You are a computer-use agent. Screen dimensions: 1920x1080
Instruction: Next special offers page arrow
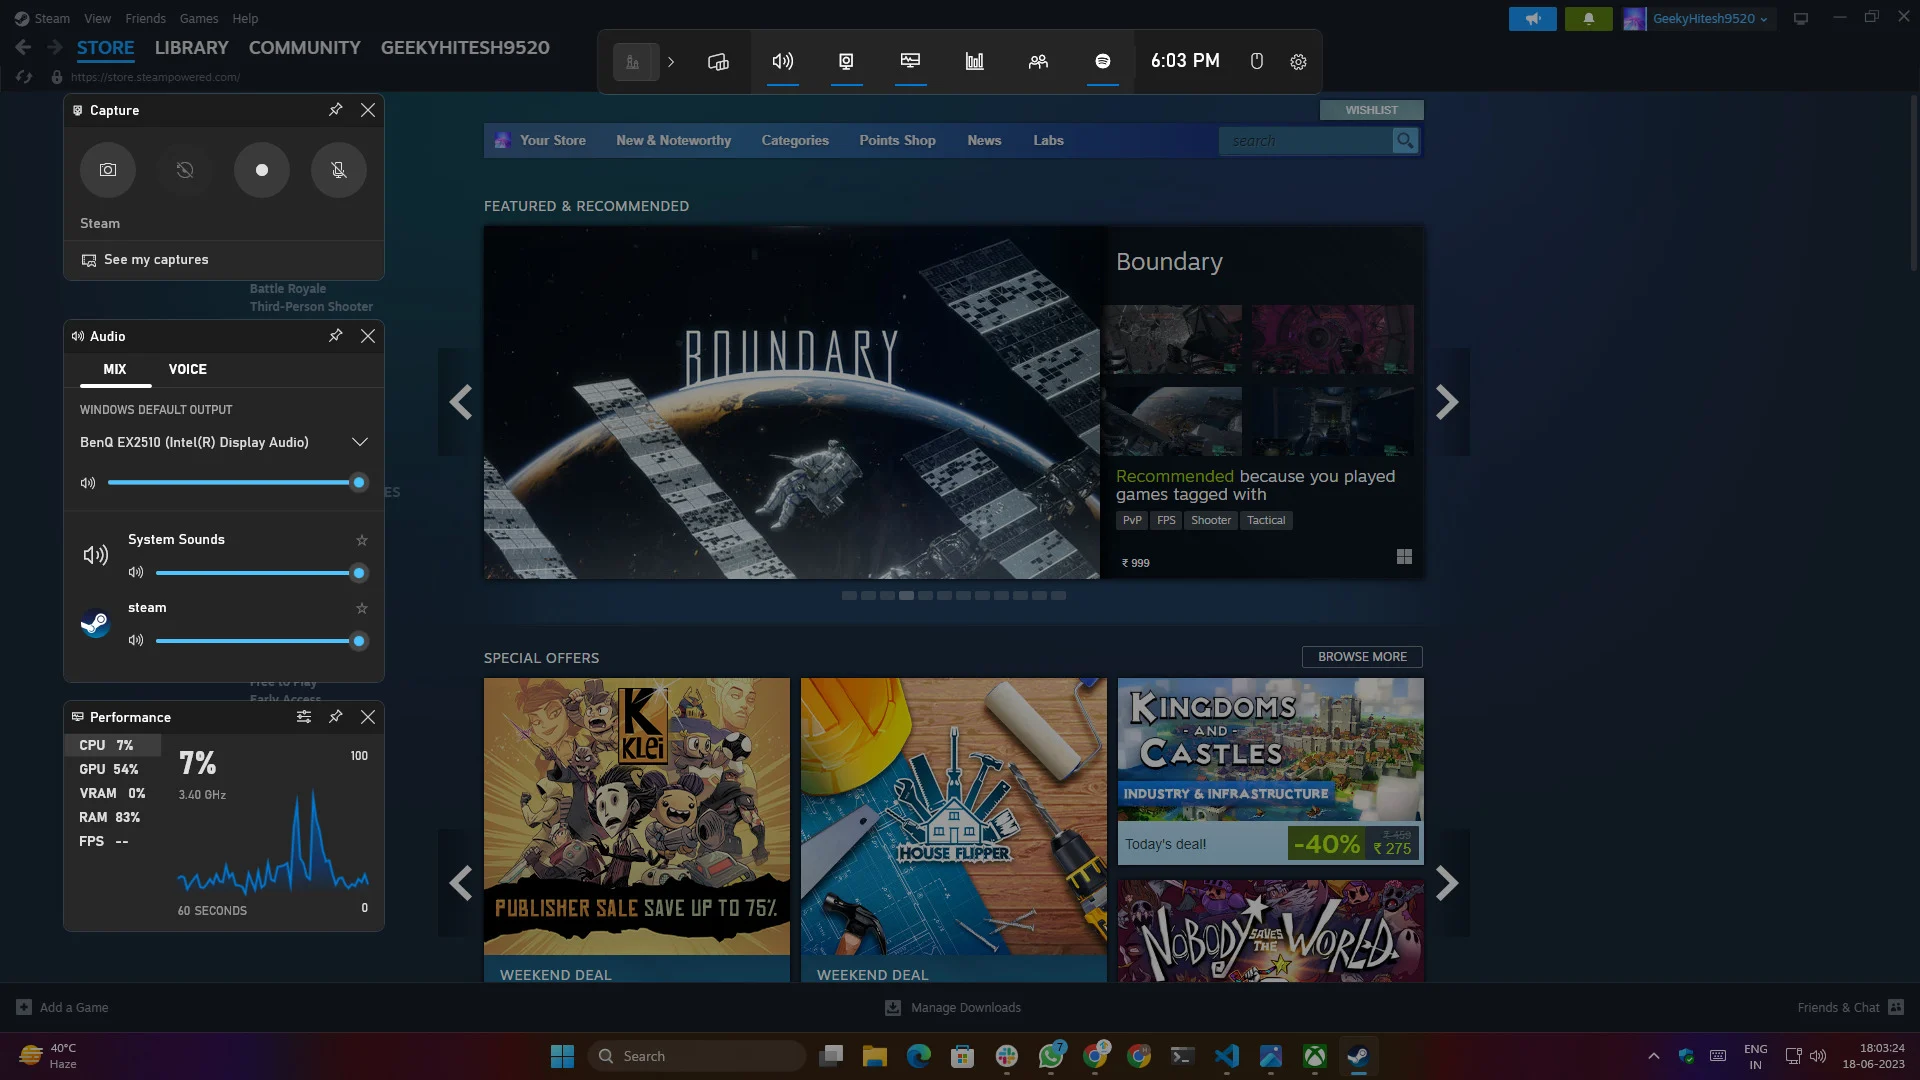[x=1447, y=883]
